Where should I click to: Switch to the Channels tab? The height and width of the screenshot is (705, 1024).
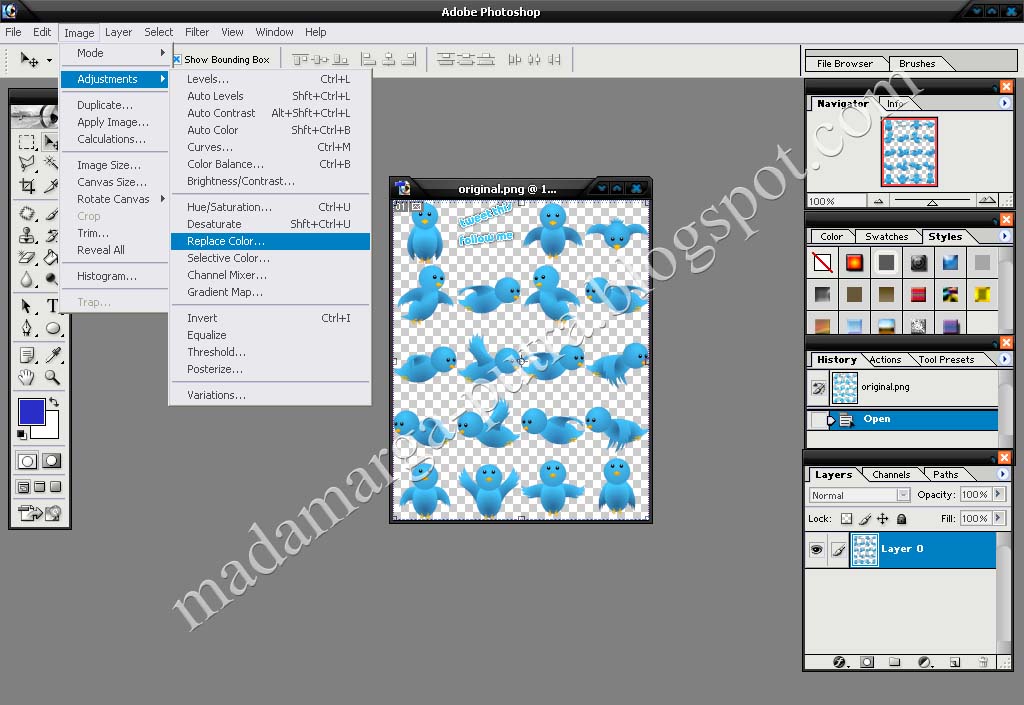coord(891,475)
